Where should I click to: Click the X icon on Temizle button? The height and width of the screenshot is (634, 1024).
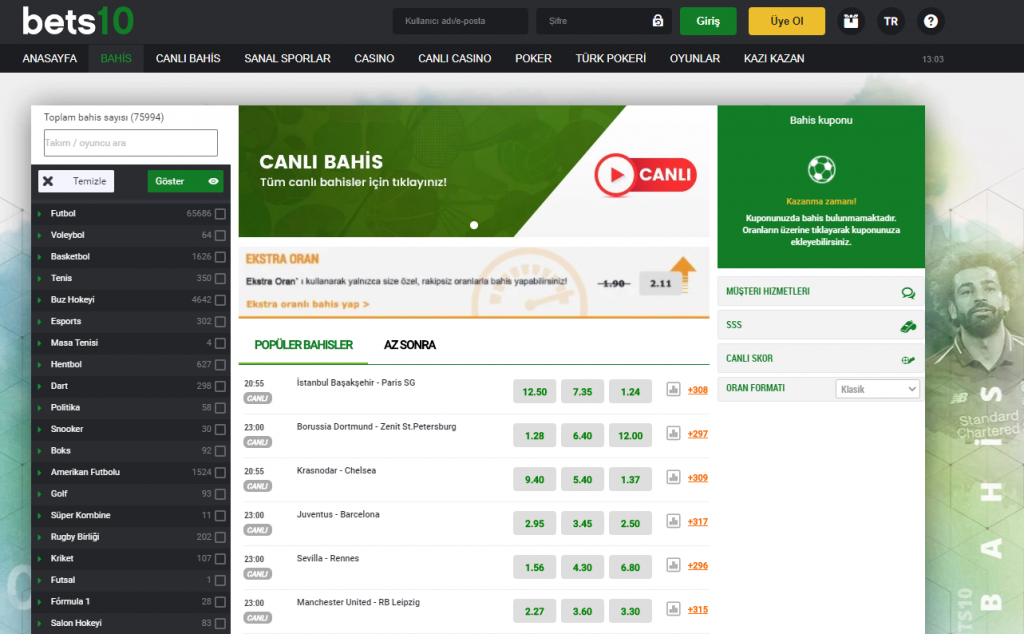(48, 181)
